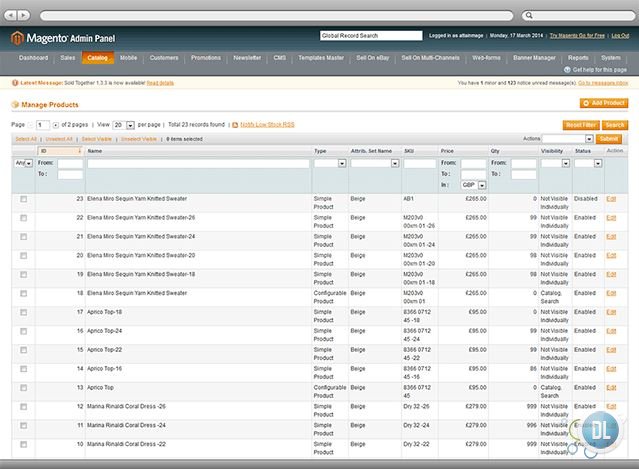
Task: Open the per page view count dropdown
Action: click(x=124, y=125)
